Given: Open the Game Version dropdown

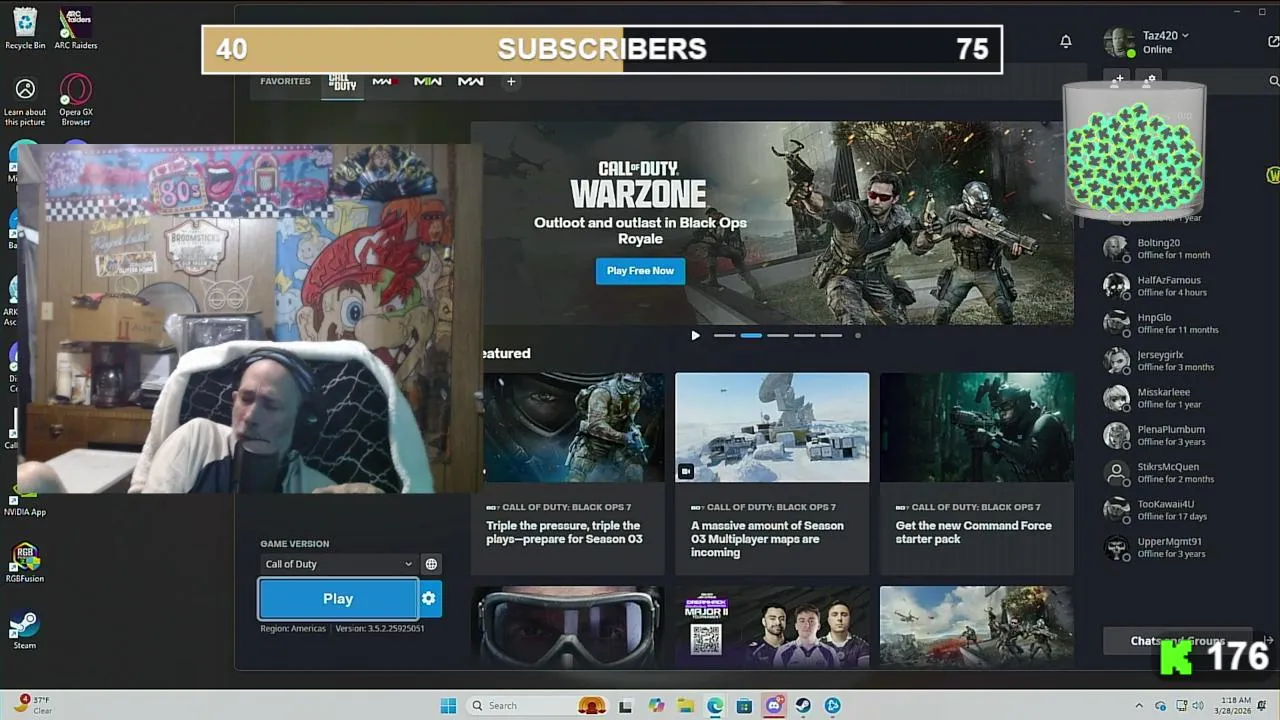Looking at the screenshot, I should point(339,564).
